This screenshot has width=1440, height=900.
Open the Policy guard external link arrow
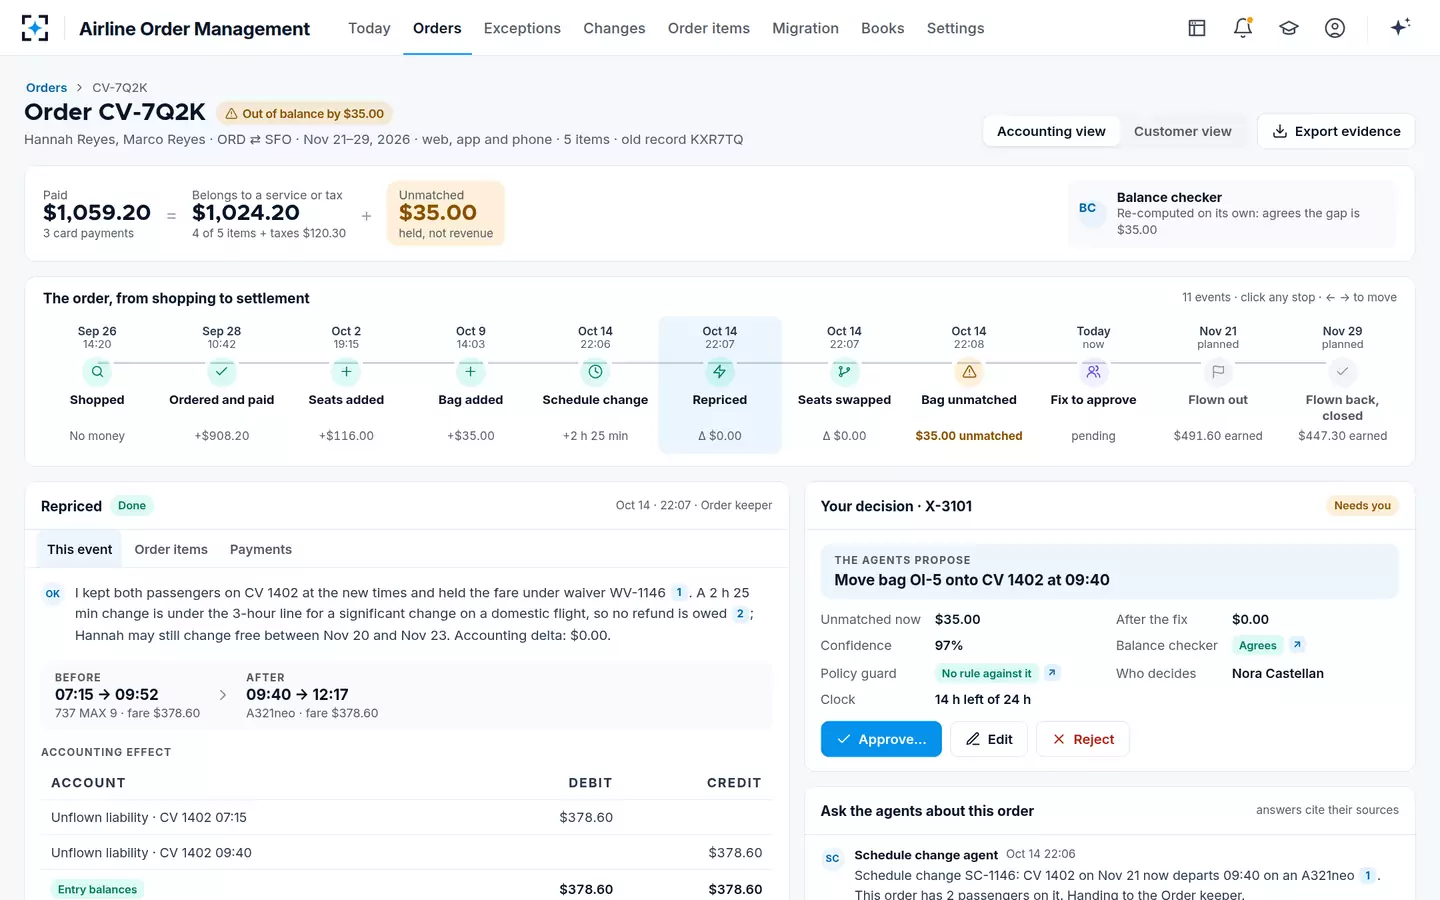(1052, 673)
